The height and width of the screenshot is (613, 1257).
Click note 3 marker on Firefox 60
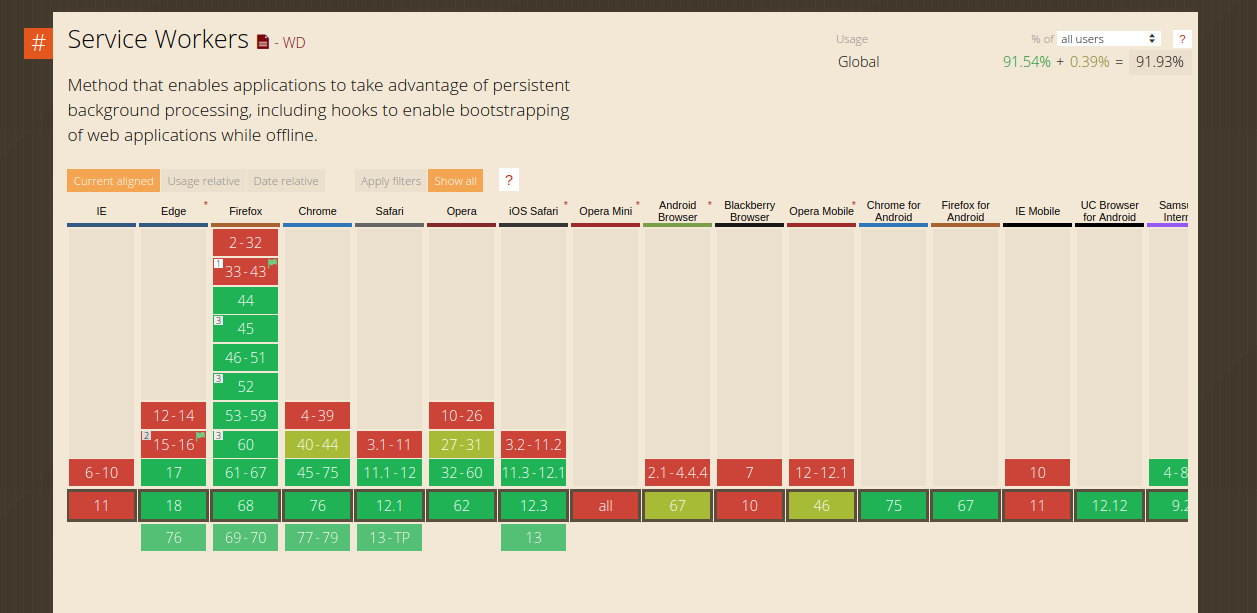pos(218,436)
